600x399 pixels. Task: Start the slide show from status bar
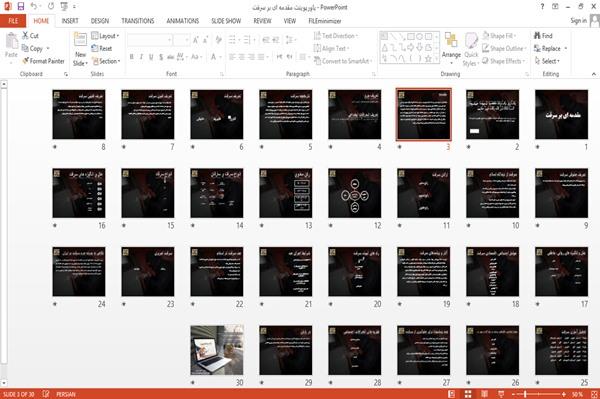501,394
